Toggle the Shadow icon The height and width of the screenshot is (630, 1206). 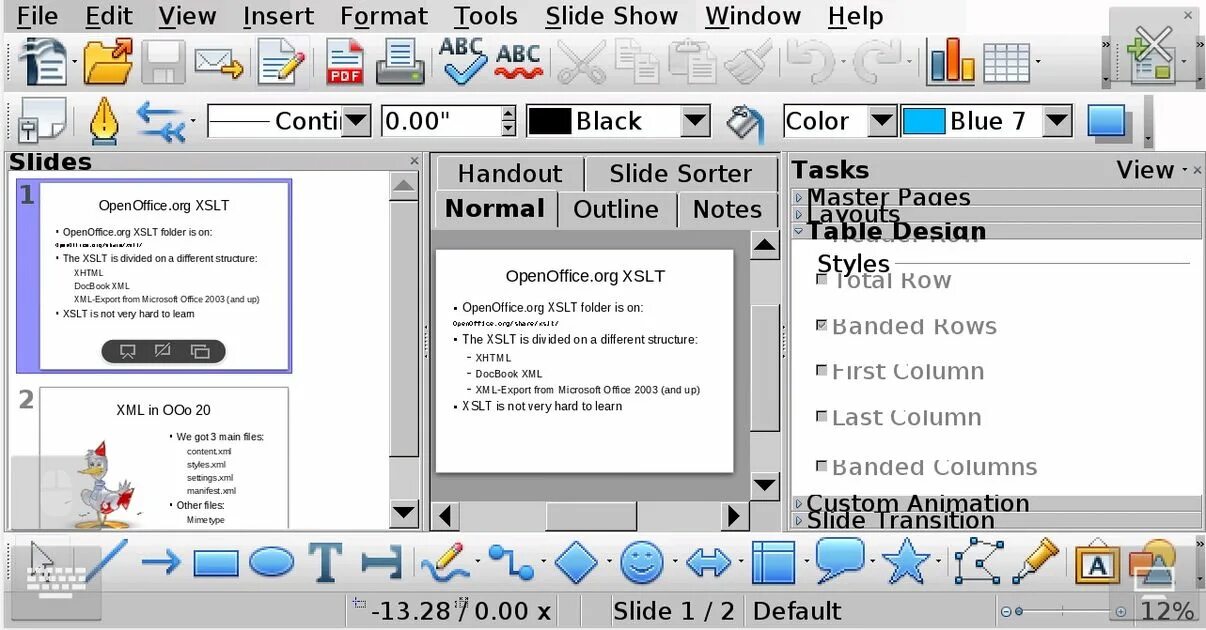point(1108,122)
